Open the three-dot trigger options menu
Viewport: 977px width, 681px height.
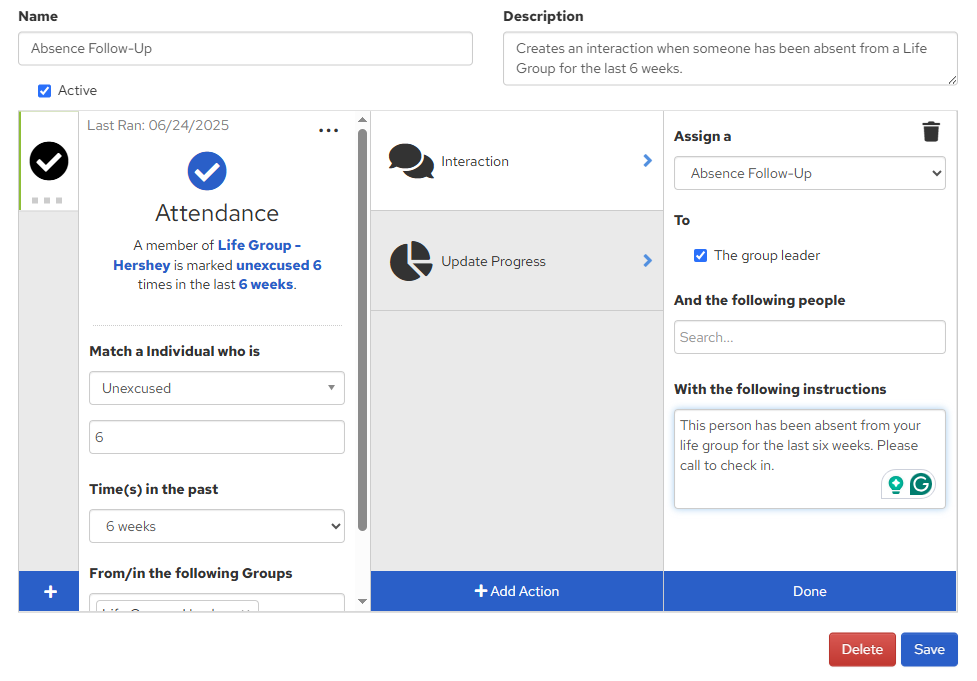click(328, 131)
